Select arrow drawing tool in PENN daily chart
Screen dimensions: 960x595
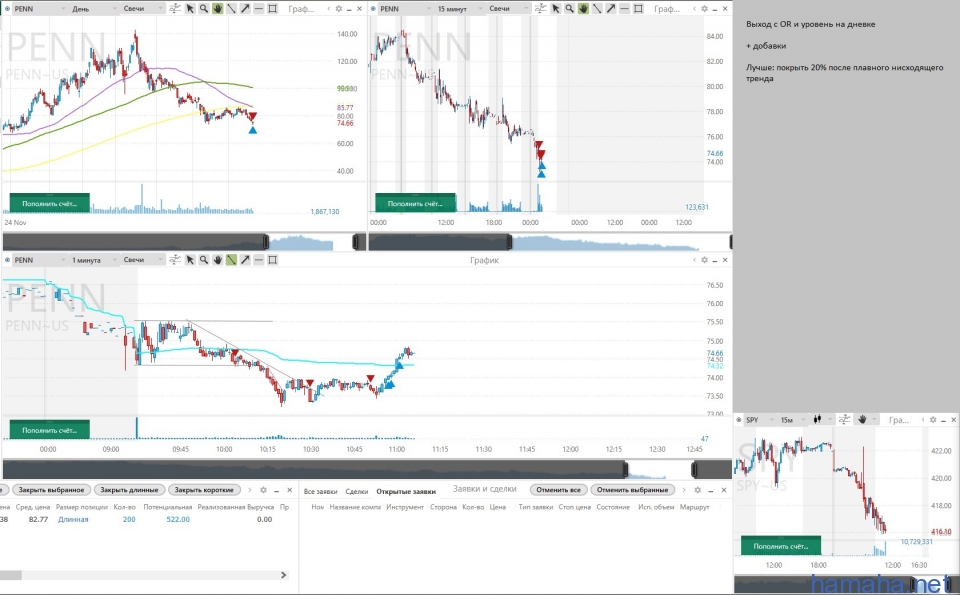[x=245, y=9]
